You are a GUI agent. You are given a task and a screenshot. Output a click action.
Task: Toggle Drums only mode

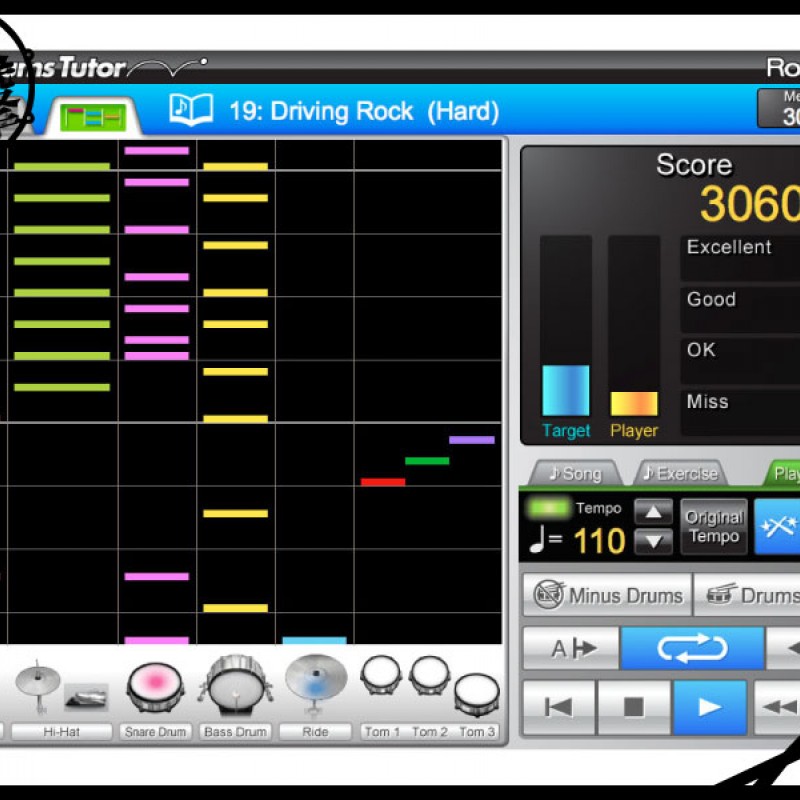click(x=747, y=595)
